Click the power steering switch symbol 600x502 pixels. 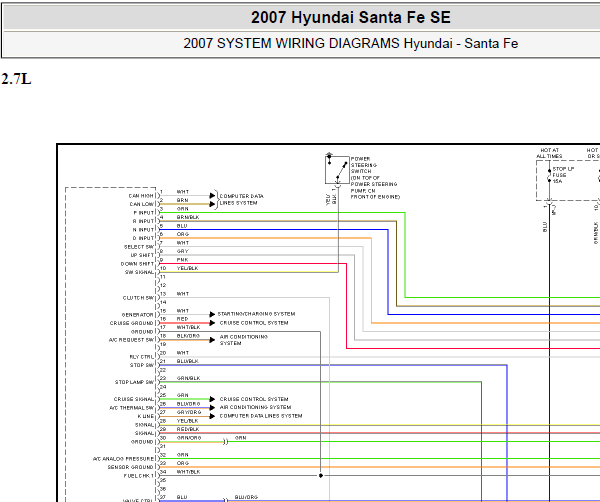(337, 170)
